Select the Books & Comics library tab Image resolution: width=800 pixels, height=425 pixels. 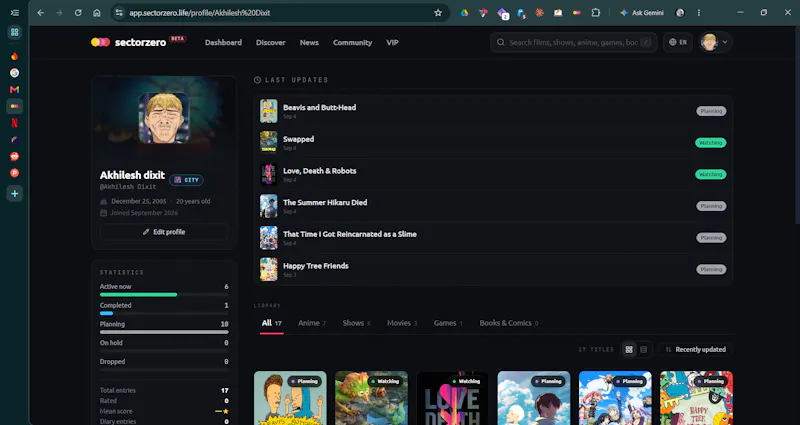[x=509, y=323]
